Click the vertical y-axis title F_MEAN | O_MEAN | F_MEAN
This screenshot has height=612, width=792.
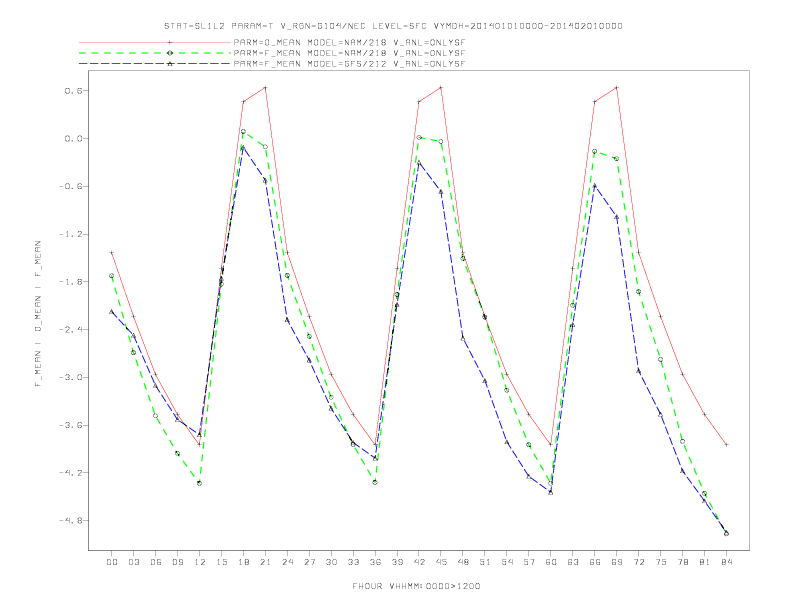click(38, 314)
